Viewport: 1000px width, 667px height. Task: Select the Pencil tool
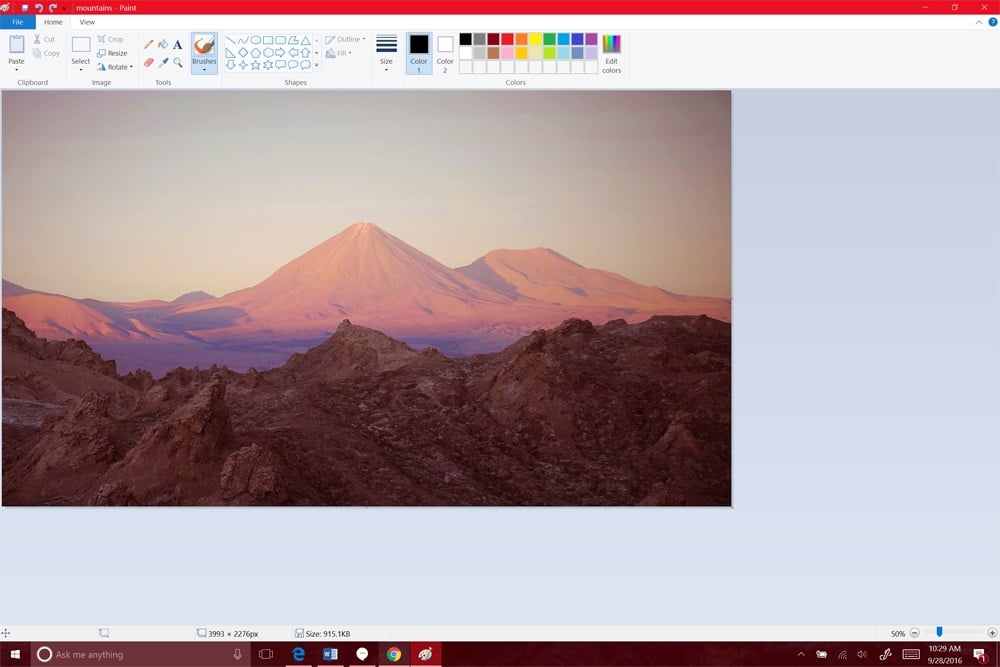click(x=148, y=44)
